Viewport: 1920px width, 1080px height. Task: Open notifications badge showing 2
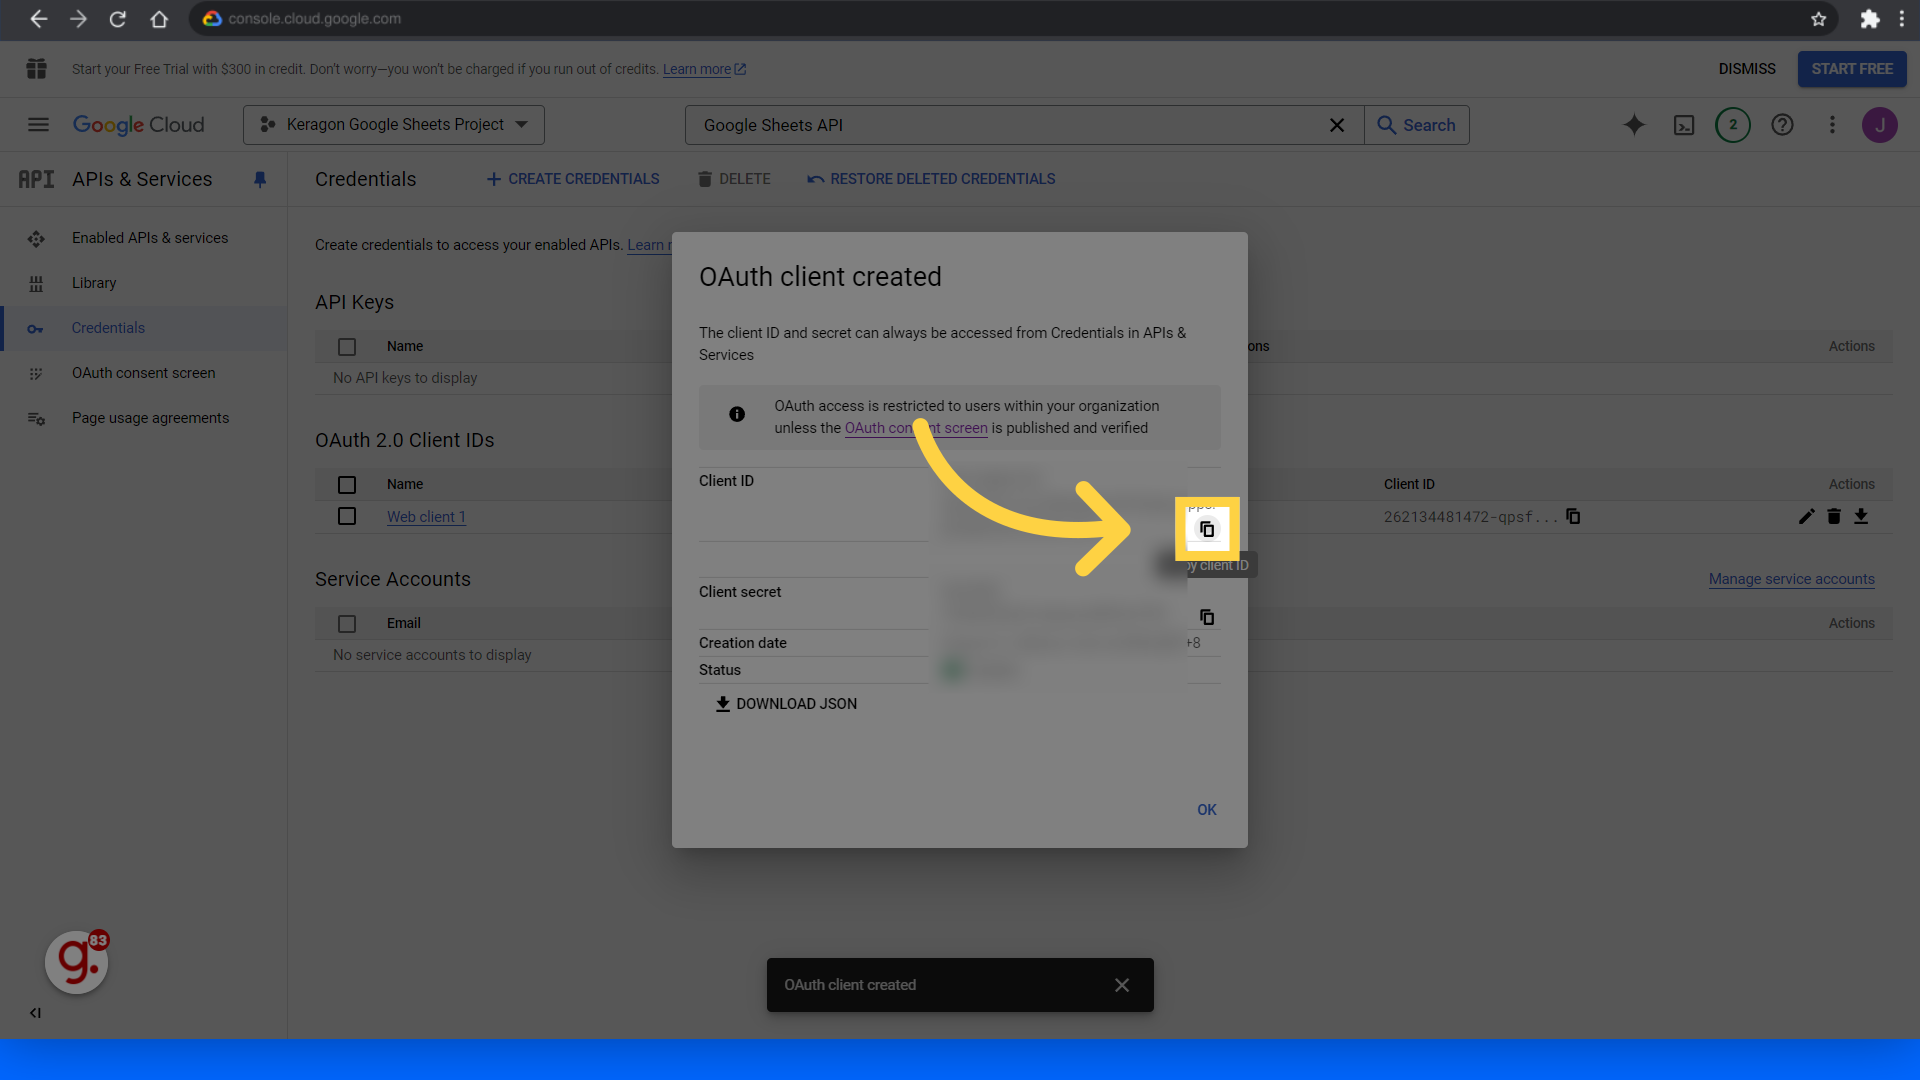(1733, 125)
